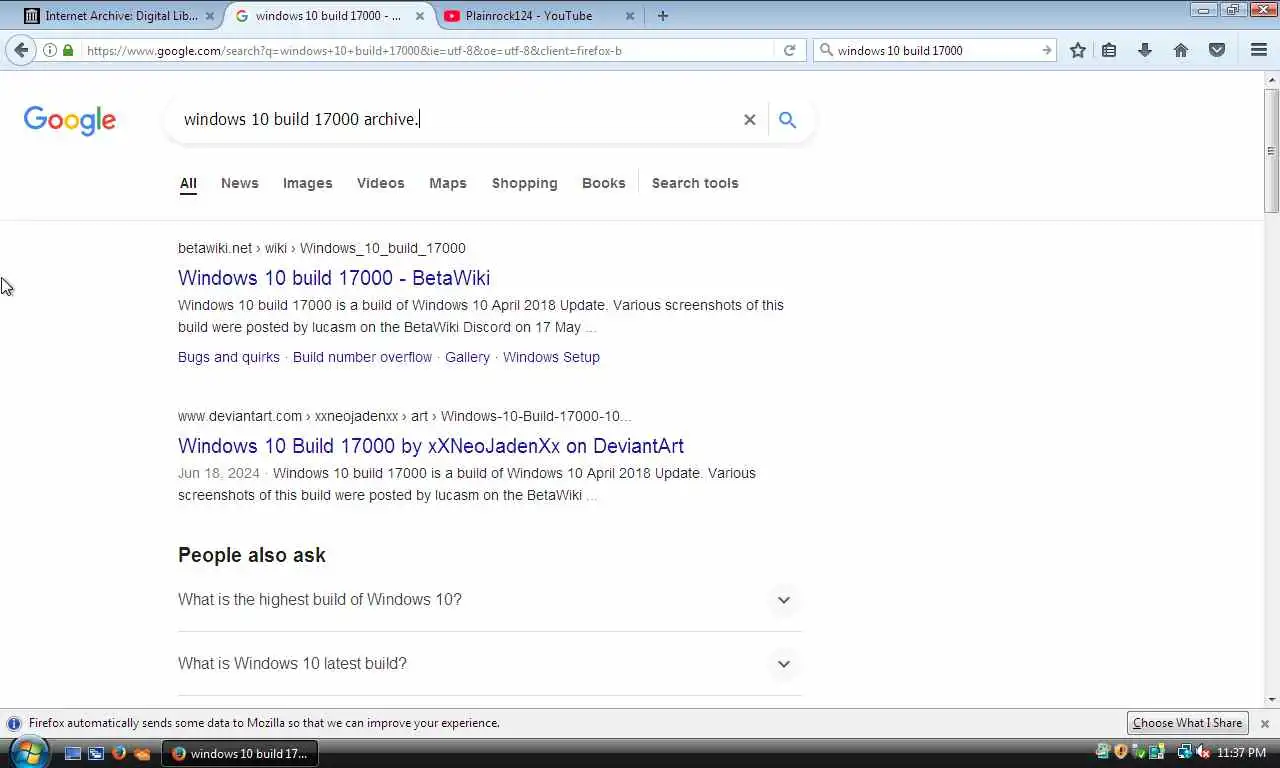Submit Firefox search box with arrow button
1280x768 pixels.
pos(1046,50)
